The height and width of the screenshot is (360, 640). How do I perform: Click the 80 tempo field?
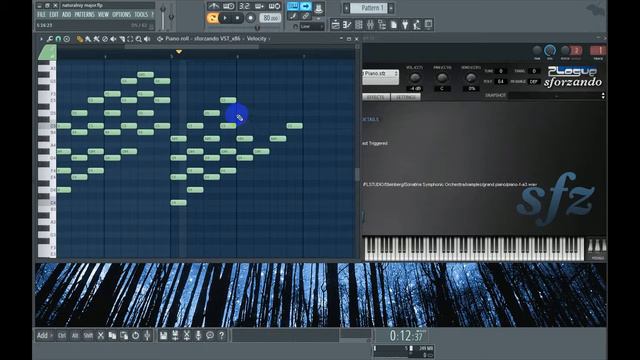[x=270, y=18]
